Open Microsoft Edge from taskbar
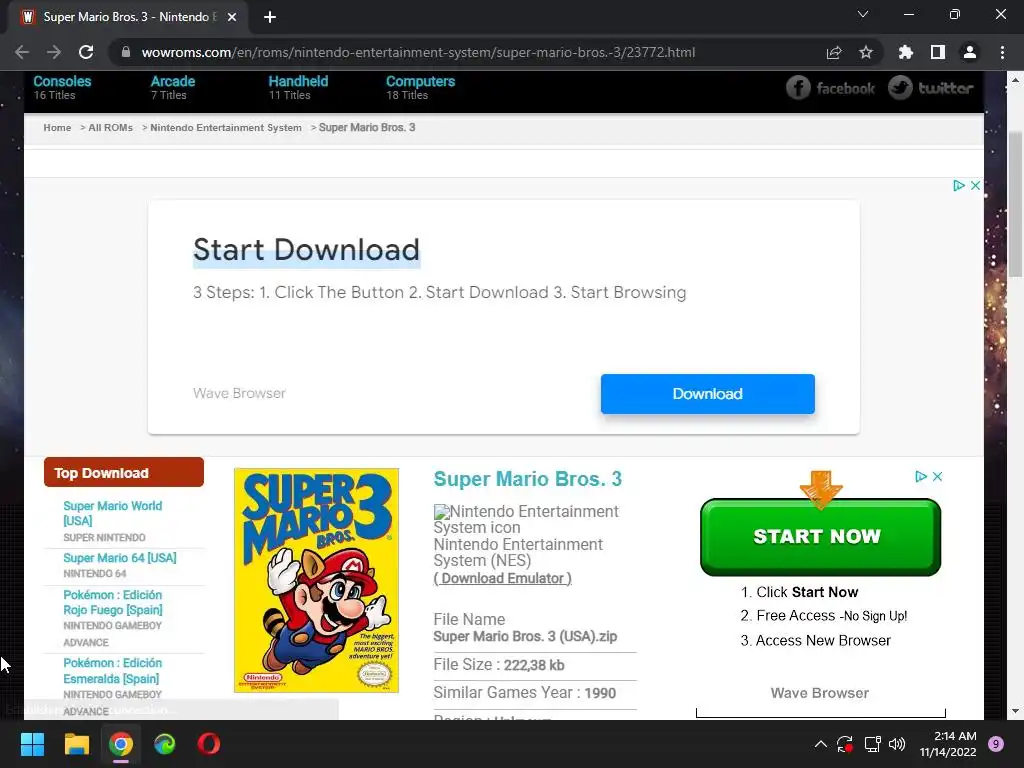Image resolution: width=1024 pixels, height=768 pixels. tap(165, 744)
